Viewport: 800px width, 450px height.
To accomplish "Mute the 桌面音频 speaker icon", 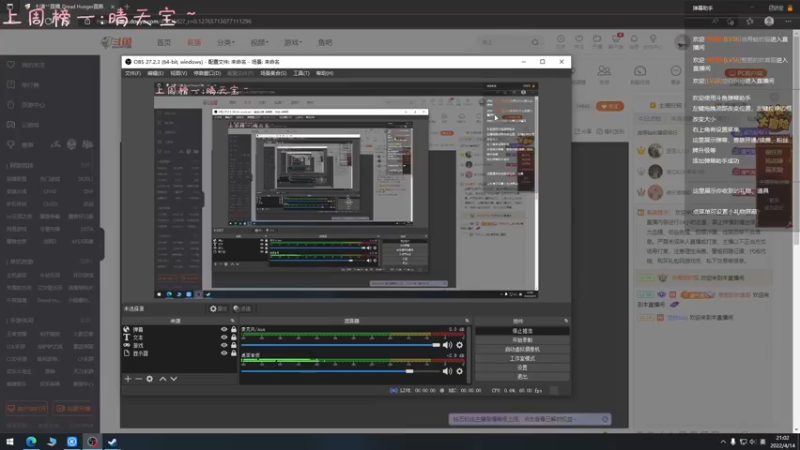I will pos(447,371).
